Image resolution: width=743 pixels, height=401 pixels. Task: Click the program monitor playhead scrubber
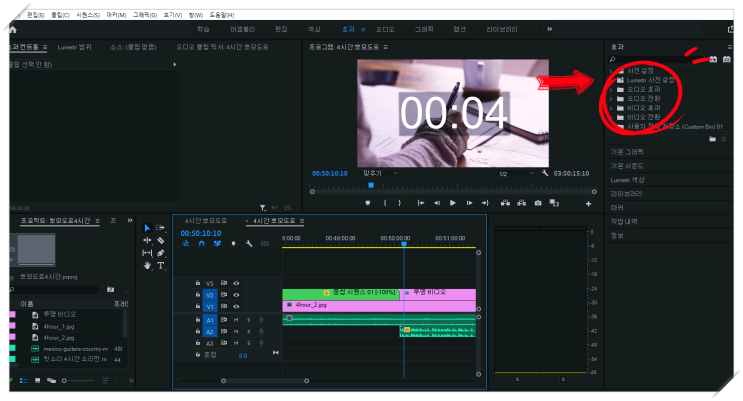(371, 185)
